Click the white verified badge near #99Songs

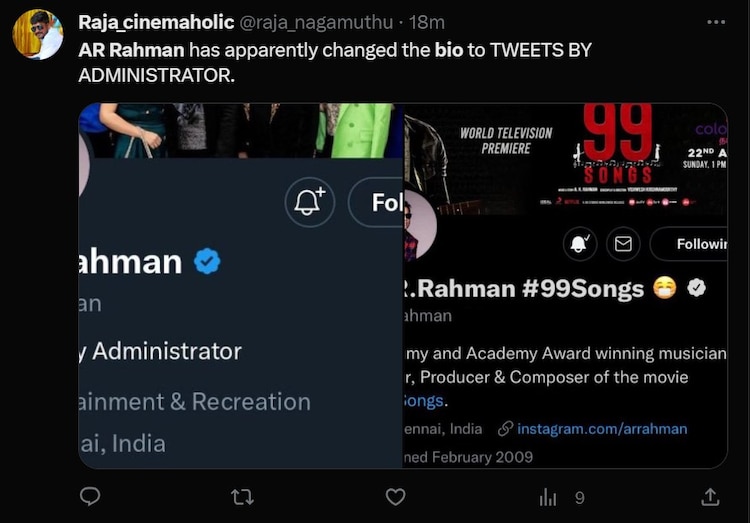[697, 288]
